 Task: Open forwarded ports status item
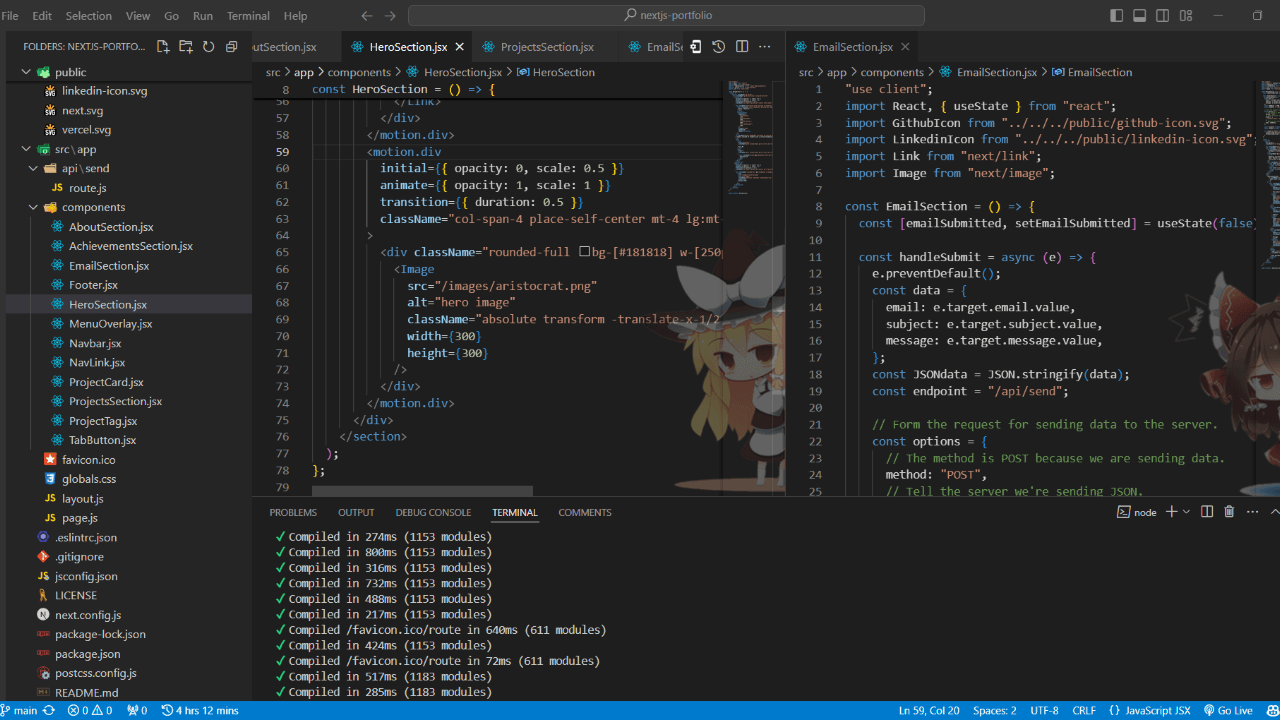[x=138, y=711]
